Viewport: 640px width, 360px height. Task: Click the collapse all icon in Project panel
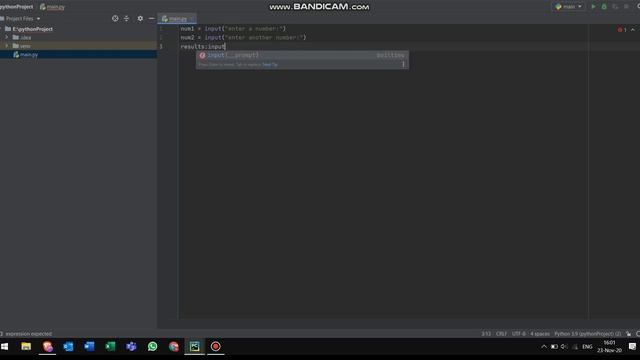click(x=127, y=18)
